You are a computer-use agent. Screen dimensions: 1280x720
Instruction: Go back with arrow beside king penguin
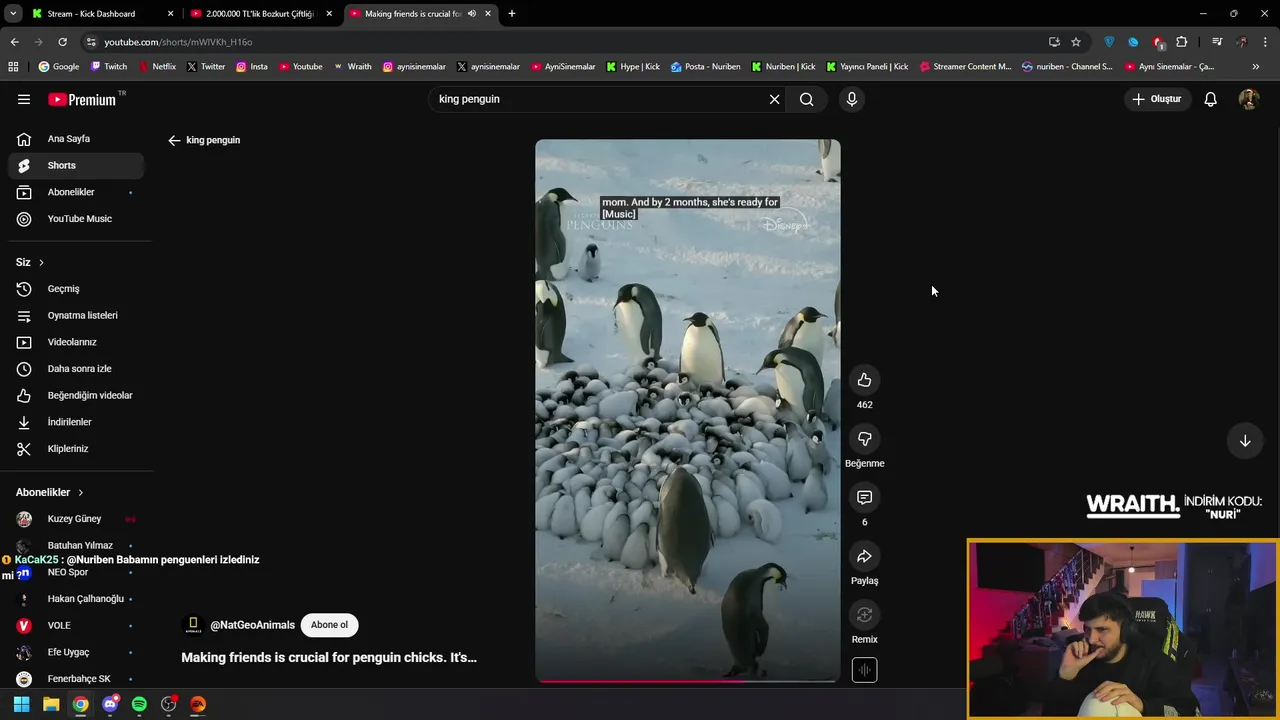point(174,140)
